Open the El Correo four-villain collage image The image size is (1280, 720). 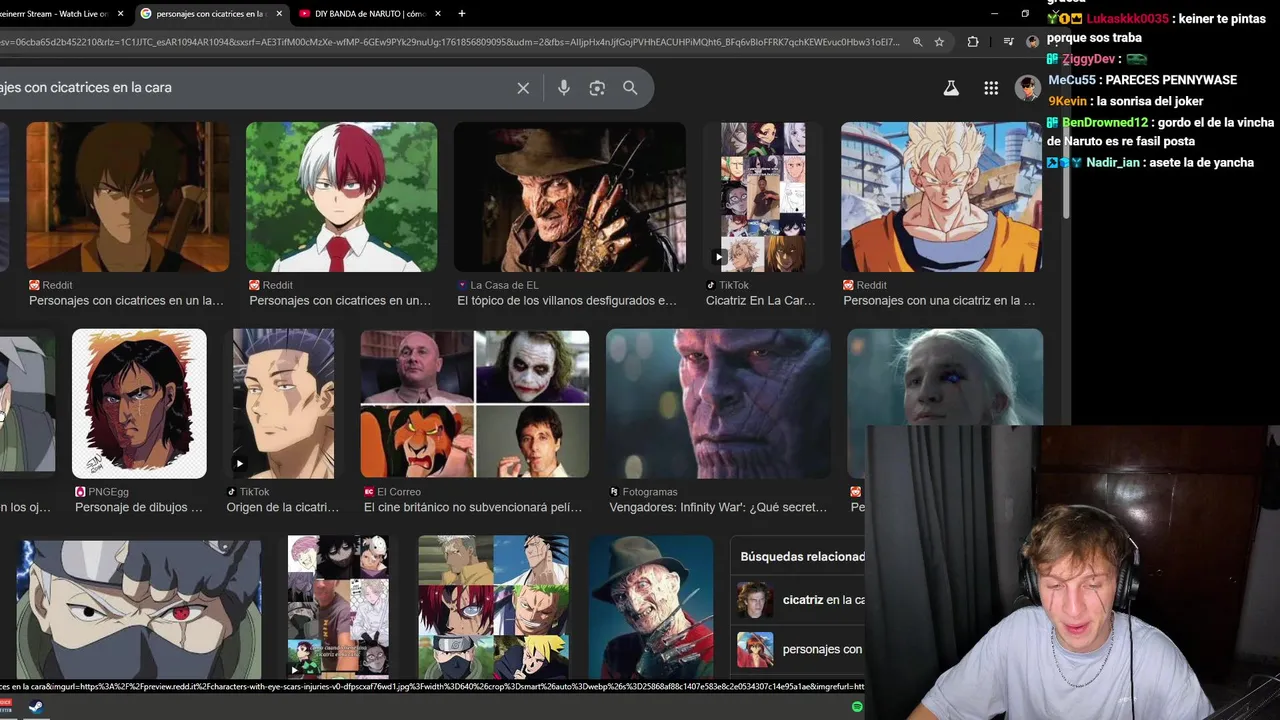[x=475, y=404]
